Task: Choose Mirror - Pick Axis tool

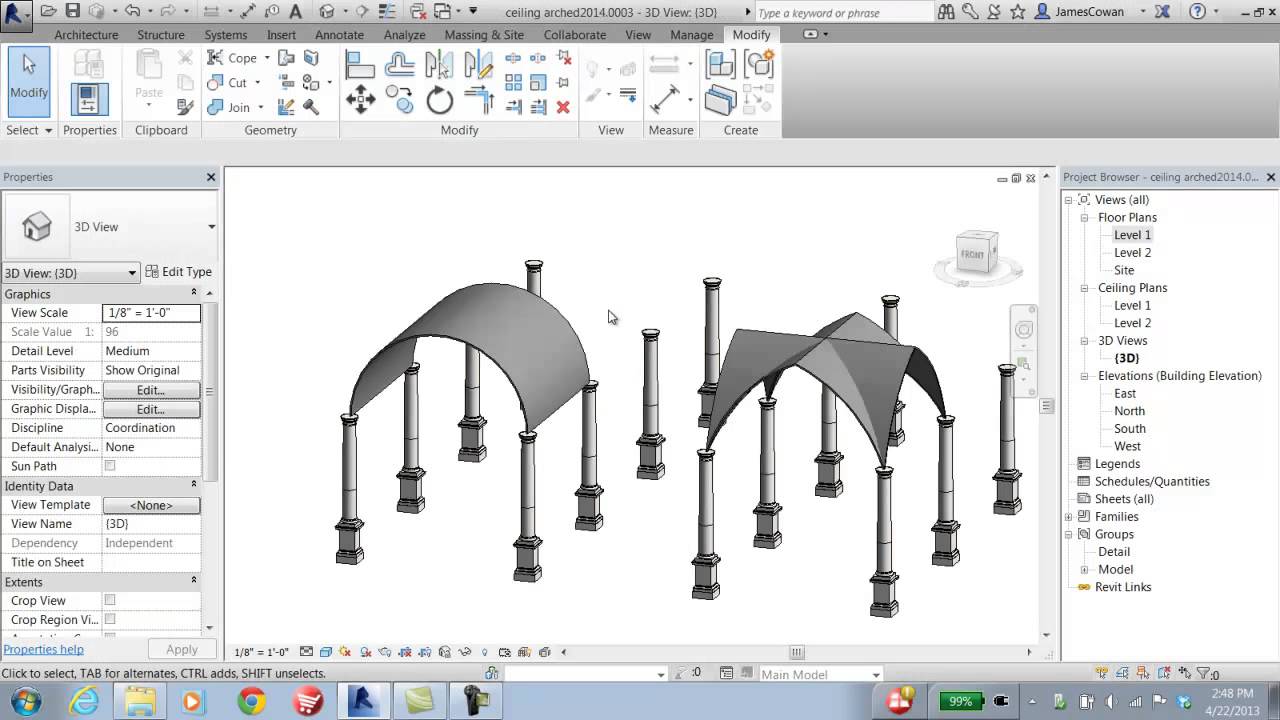Action: pos(438,65)
